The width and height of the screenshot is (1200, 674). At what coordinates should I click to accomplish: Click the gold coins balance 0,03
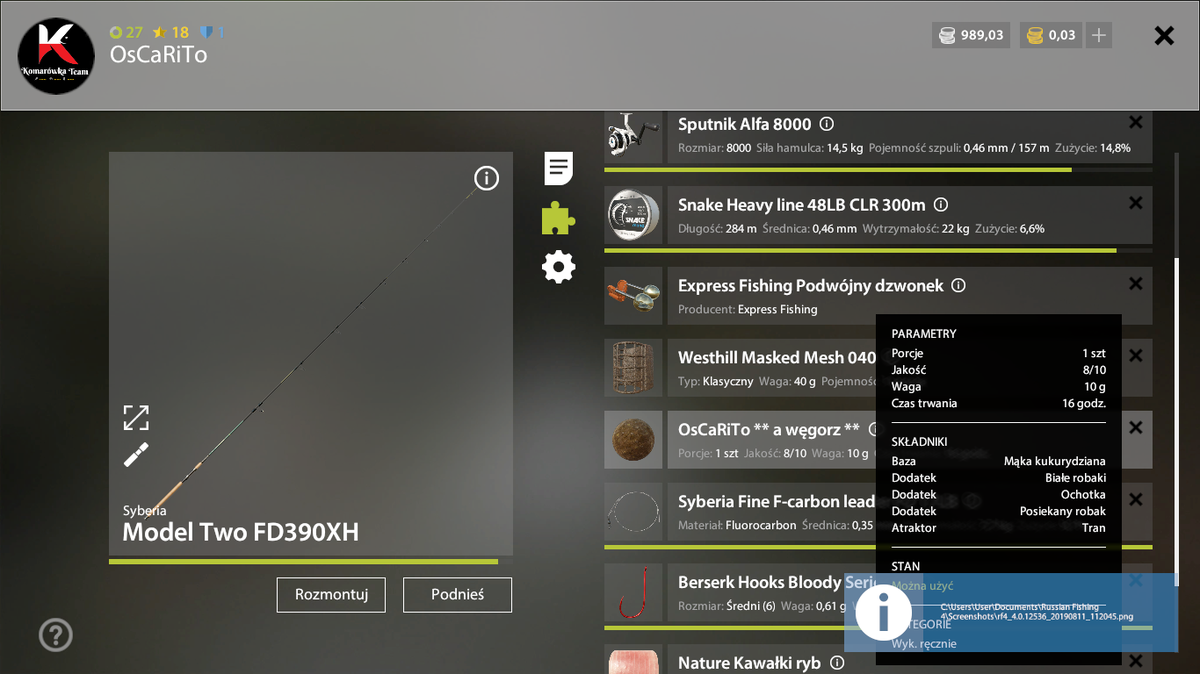(x=1051, y=35)
